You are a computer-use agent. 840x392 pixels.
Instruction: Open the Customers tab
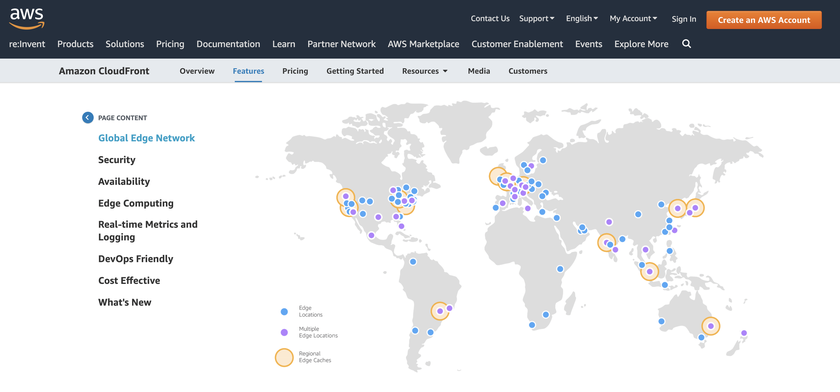[528, 71]
